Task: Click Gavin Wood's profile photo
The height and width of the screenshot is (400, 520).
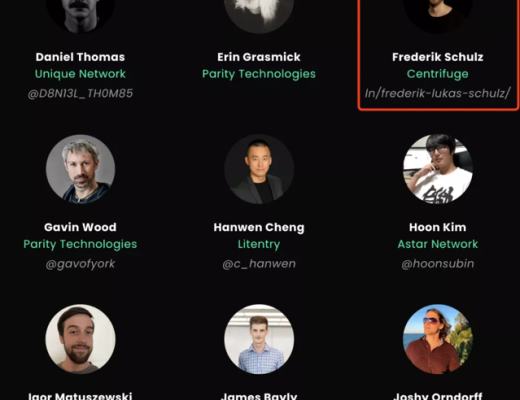Action: click(80, 169)
